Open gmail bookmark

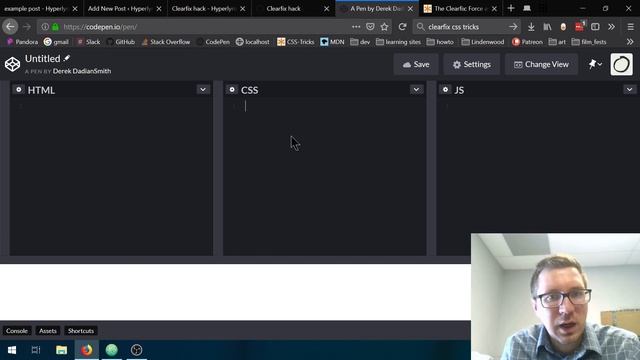[56, 42]
